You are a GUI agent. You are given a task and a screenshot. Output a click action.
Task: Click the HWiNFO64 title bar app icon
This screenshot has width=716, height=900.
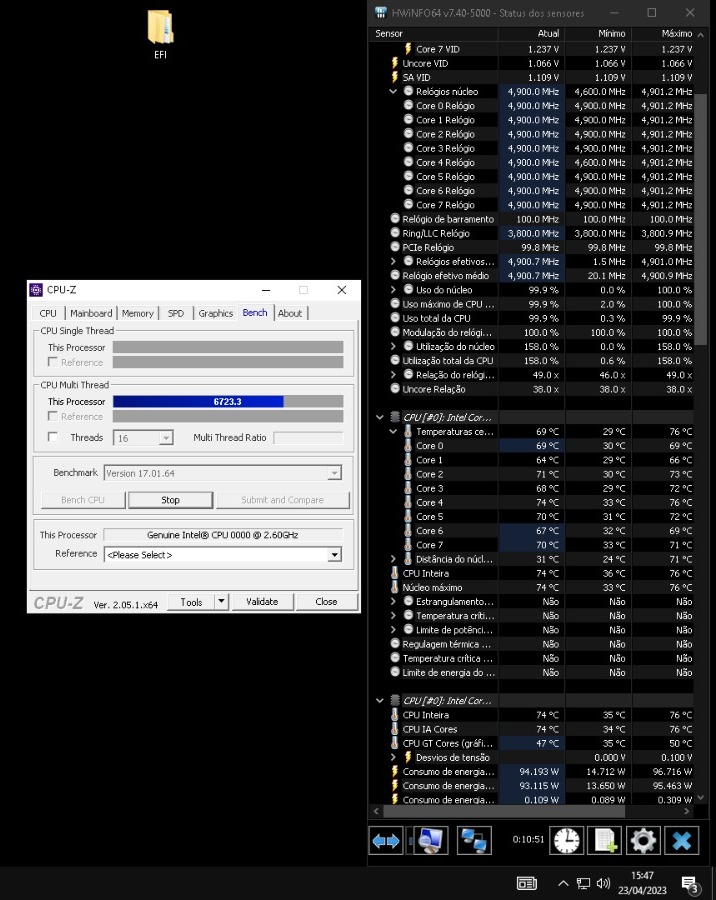pos(381,13)
